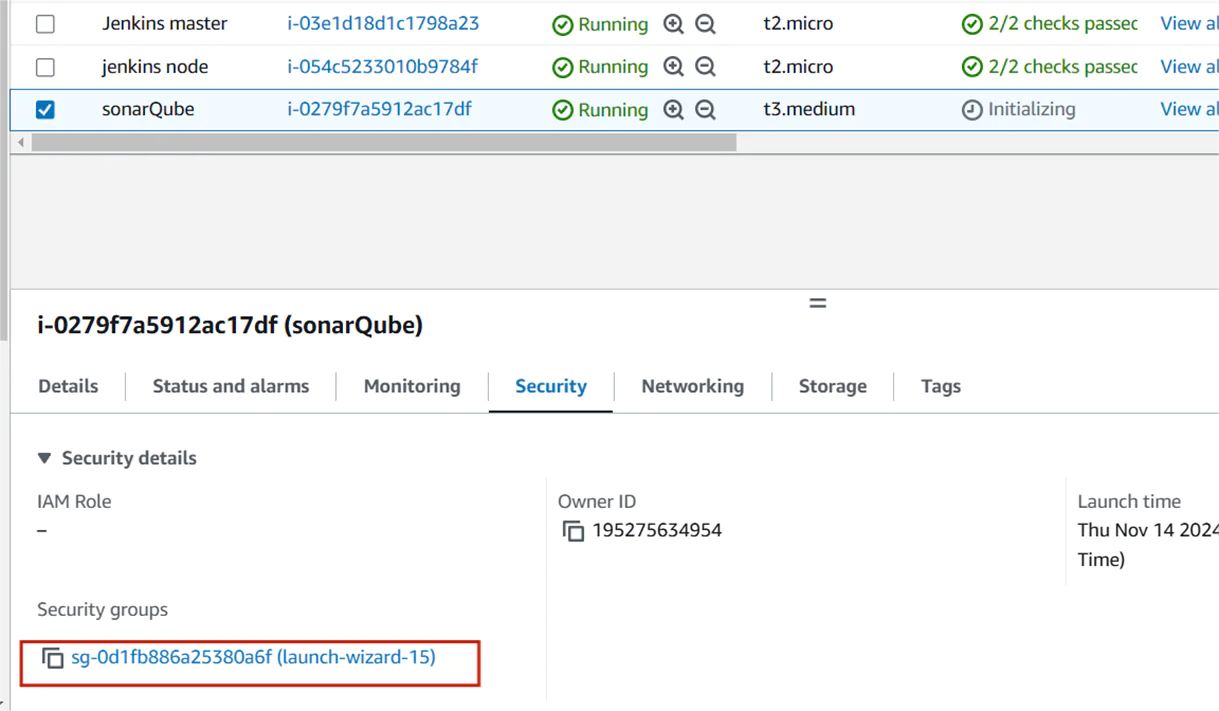Click the scrollbar left arrow
The width and height of the screenshot is (1219, 711).
point(21,143)
